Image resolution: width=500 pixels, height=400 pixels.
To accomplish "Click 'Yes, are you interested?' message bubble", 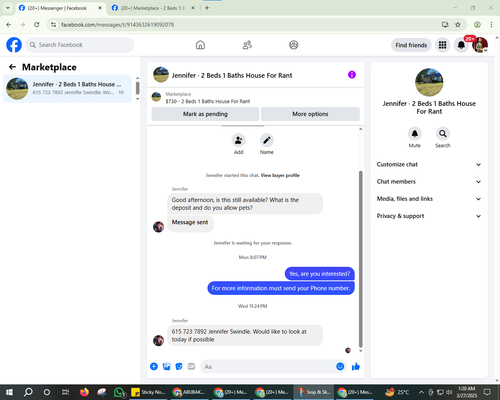I will point(320,274).
